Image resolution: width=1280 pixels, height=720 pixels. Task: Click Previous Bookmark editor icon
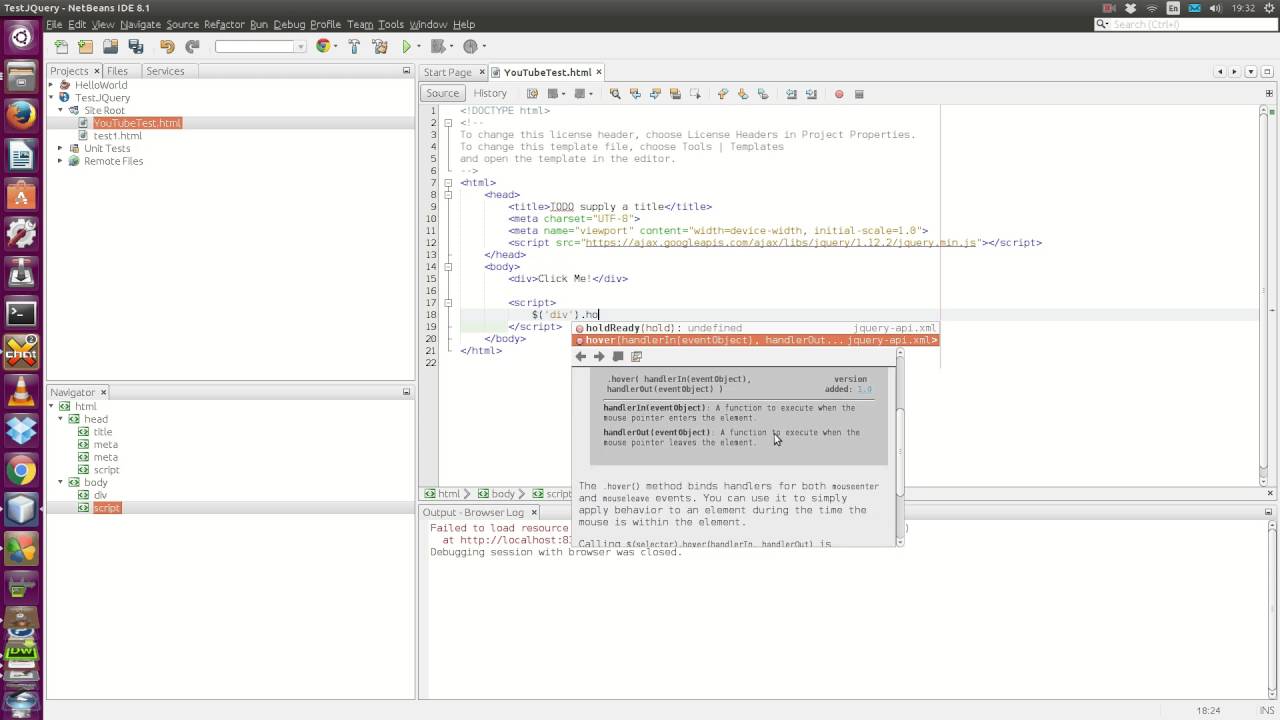point(722,94)
